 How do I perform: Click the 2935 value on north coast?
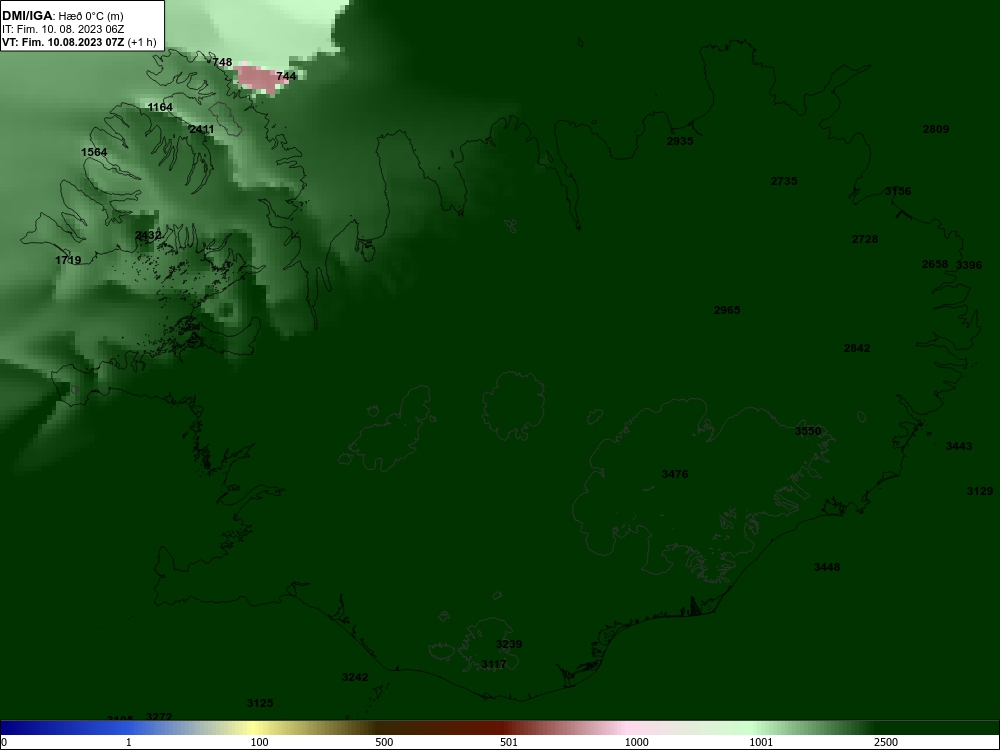pyautogui.click(x=680, y=142)
